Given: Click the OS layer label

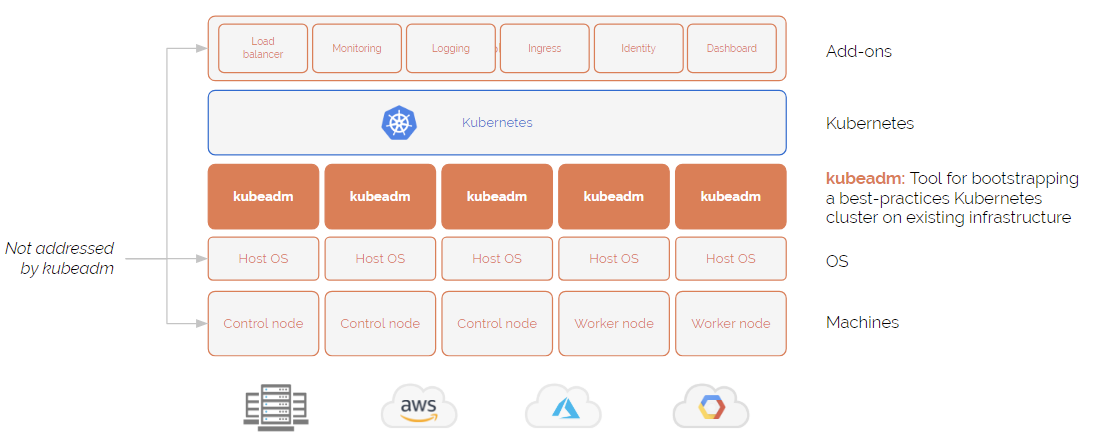Looking at the screenshot, I should pyautogui.click(x=837, y=261).
